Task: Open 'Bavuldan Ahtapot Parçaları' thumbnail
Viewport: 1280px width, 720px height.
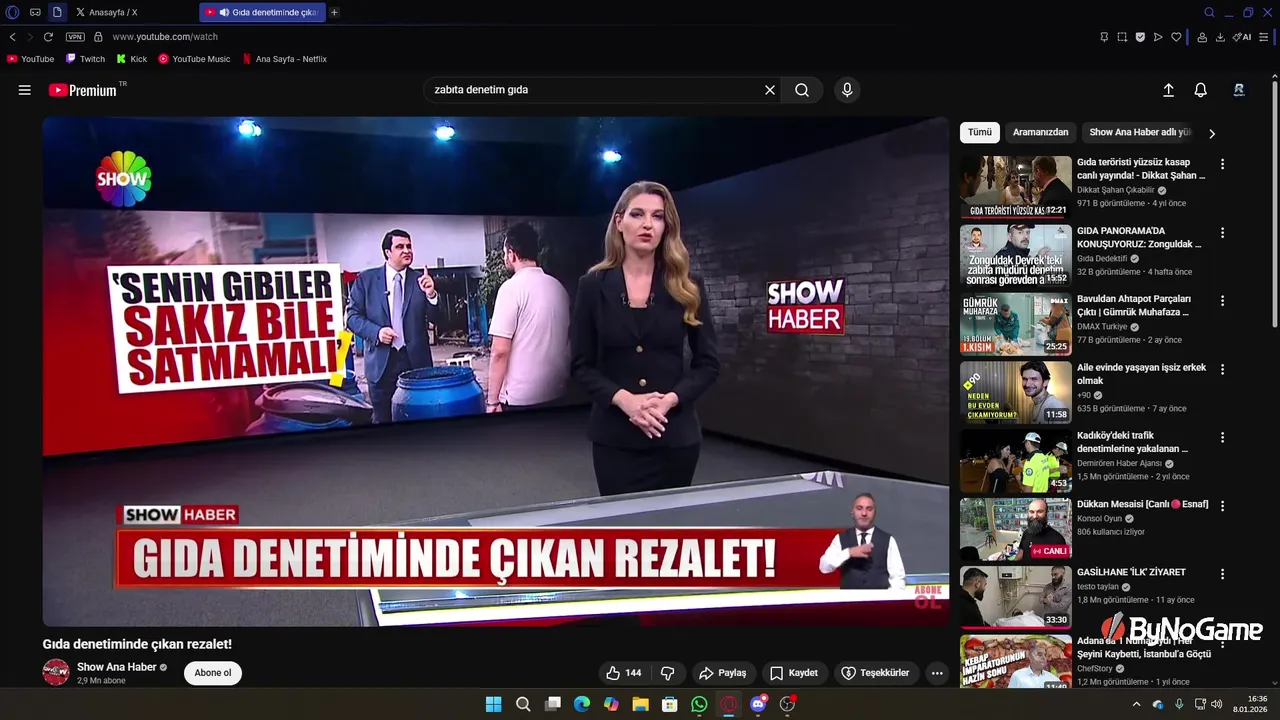Action: tap(1015, 324)
